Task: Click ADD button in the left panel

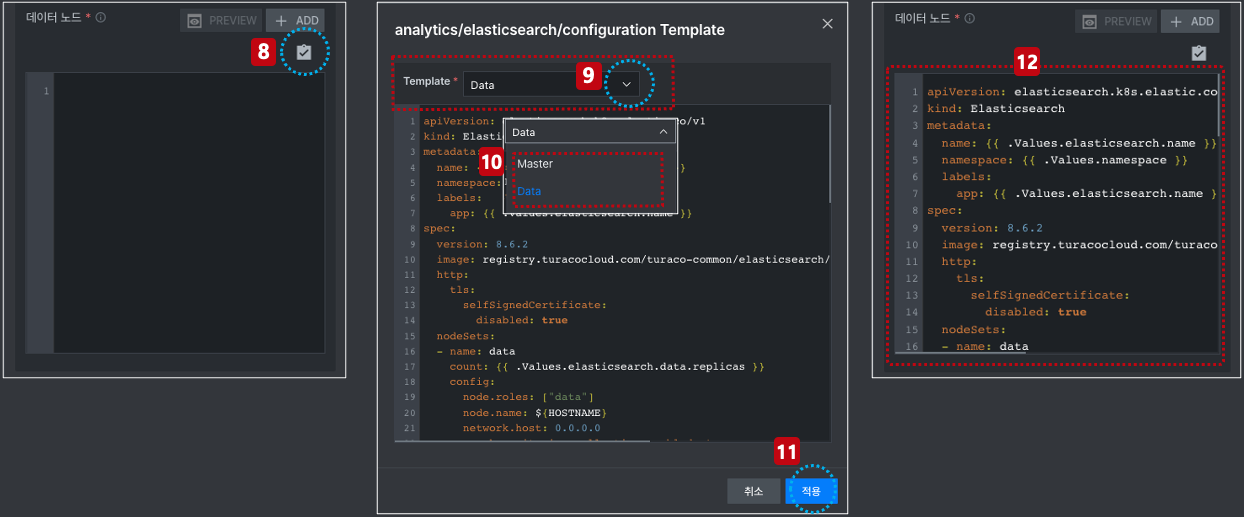Action: (296, 20)
